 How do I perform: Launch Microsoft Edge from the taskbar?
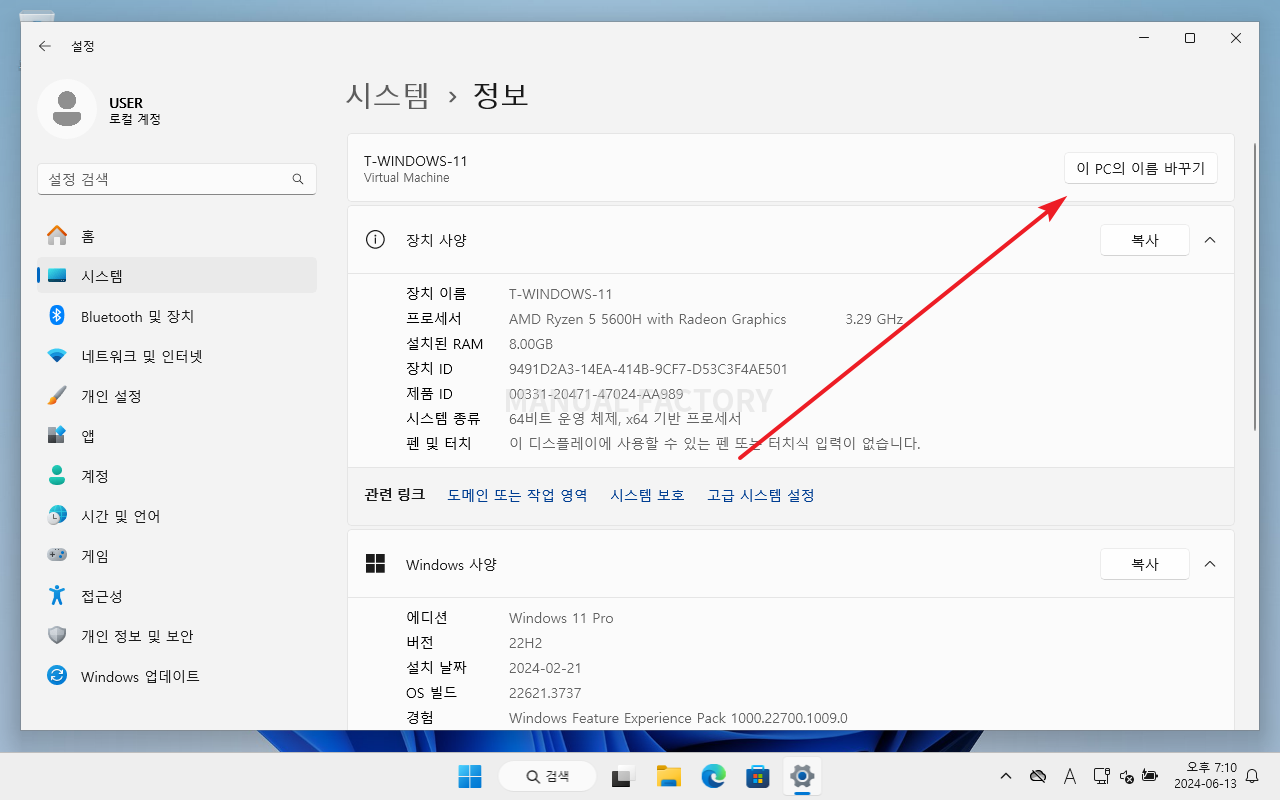pyautogui.click(x=713, y=776)
